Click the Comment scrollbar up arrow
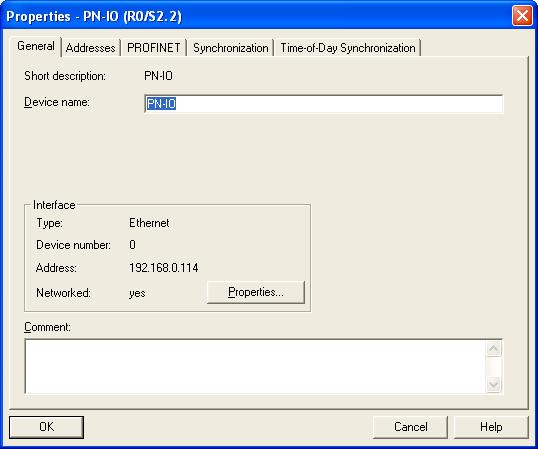The image size is (538, 449). (x=493, y=348)
